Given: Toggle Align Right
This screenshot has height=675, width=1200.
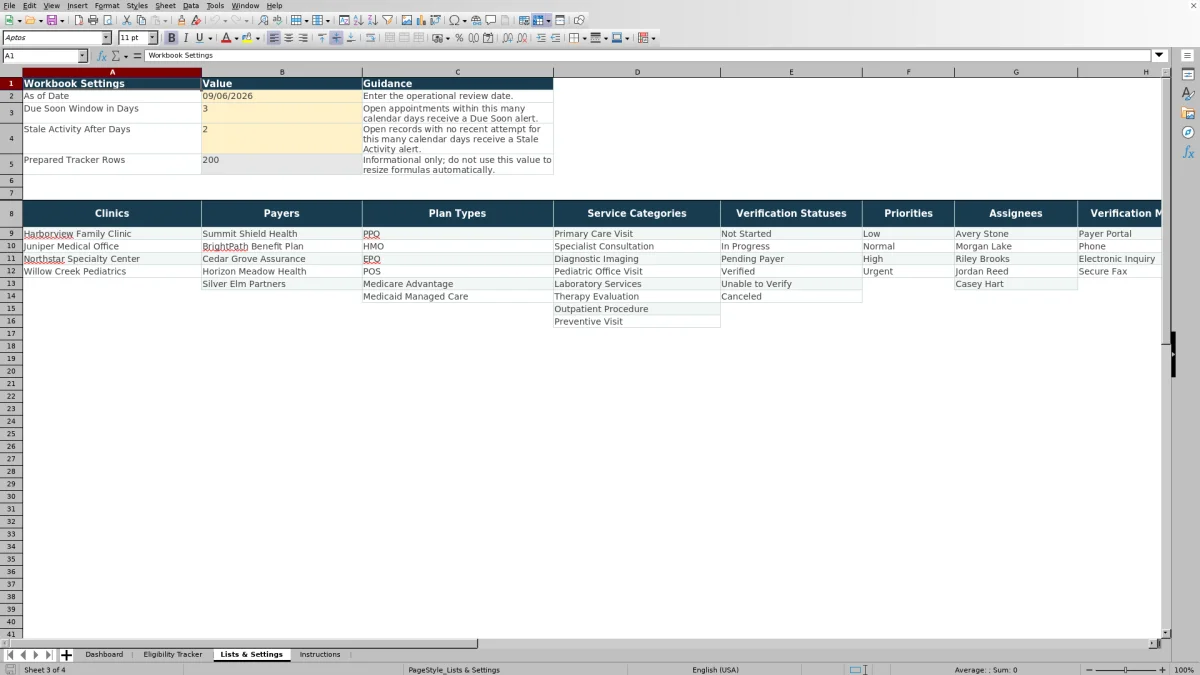Looking at the screenshot, I should [x=303, y=38].
